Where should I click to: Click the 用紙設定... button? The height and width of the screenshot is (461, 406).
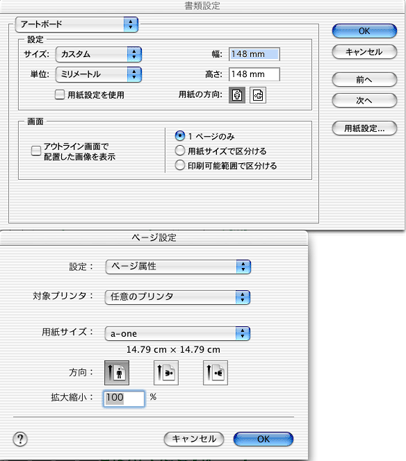pos(364,128)
